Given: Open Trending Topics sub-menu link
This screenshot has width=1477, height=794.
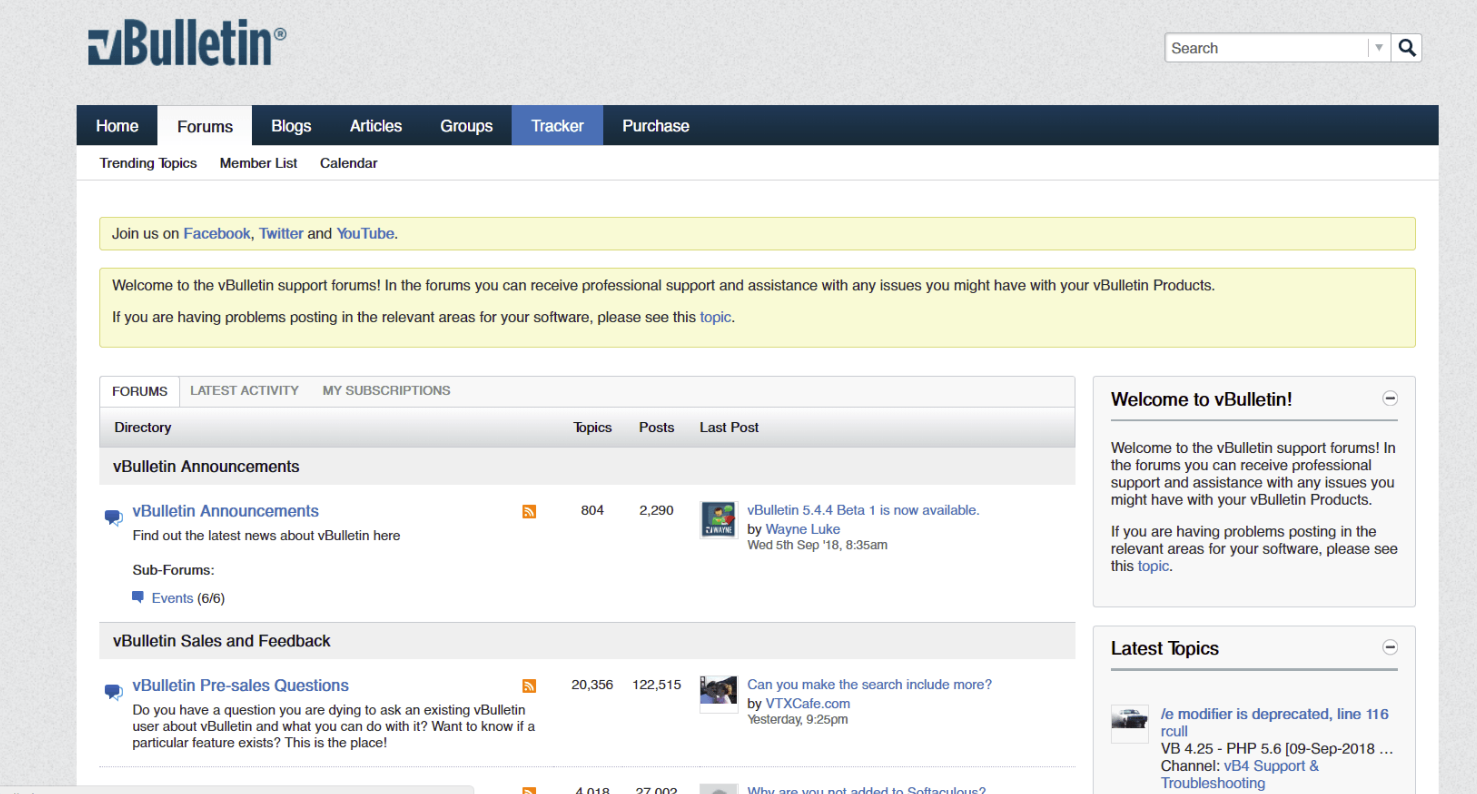Looking at the screenshot, I should click(x=148, y=163).
